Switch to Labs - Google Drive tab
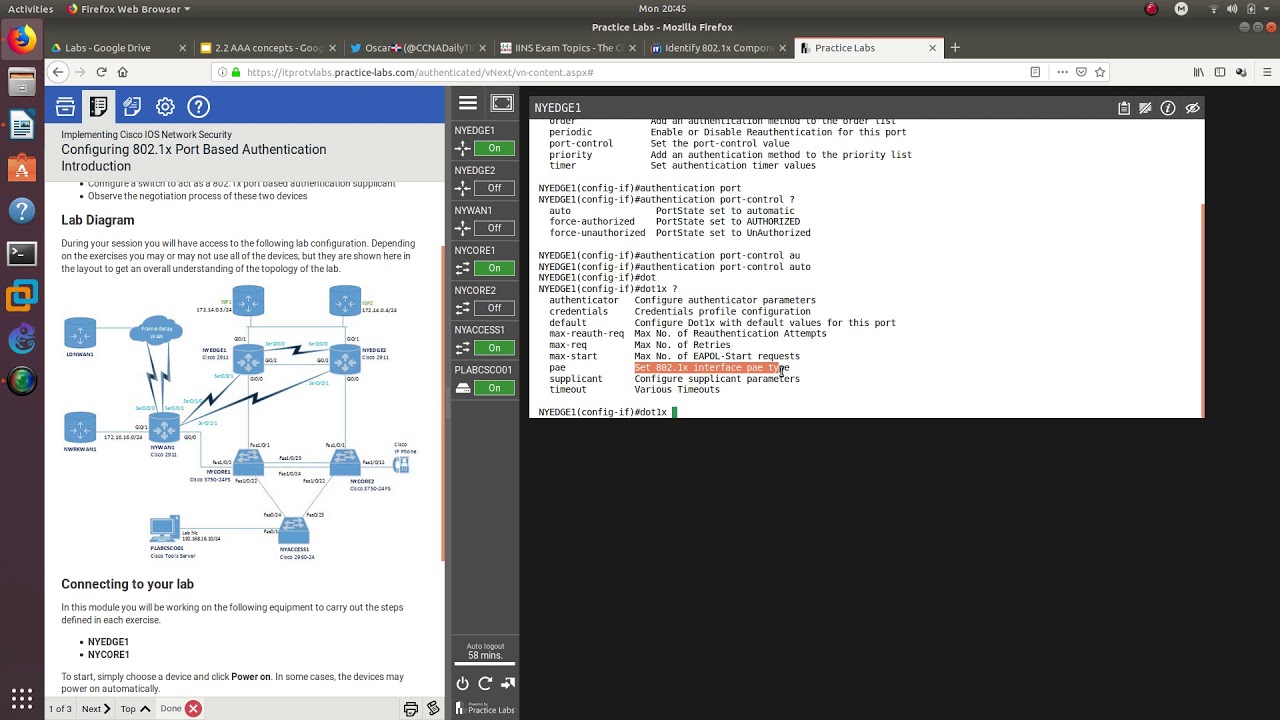The width and height of the screenshot is (1280, 720). click(x=118, y=47)
